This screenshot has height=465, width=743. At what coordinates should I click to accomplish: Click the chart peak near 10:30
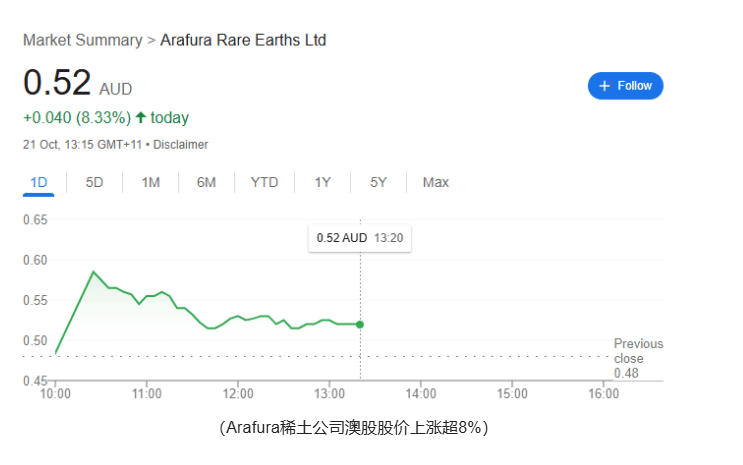(x=93, y=271)
